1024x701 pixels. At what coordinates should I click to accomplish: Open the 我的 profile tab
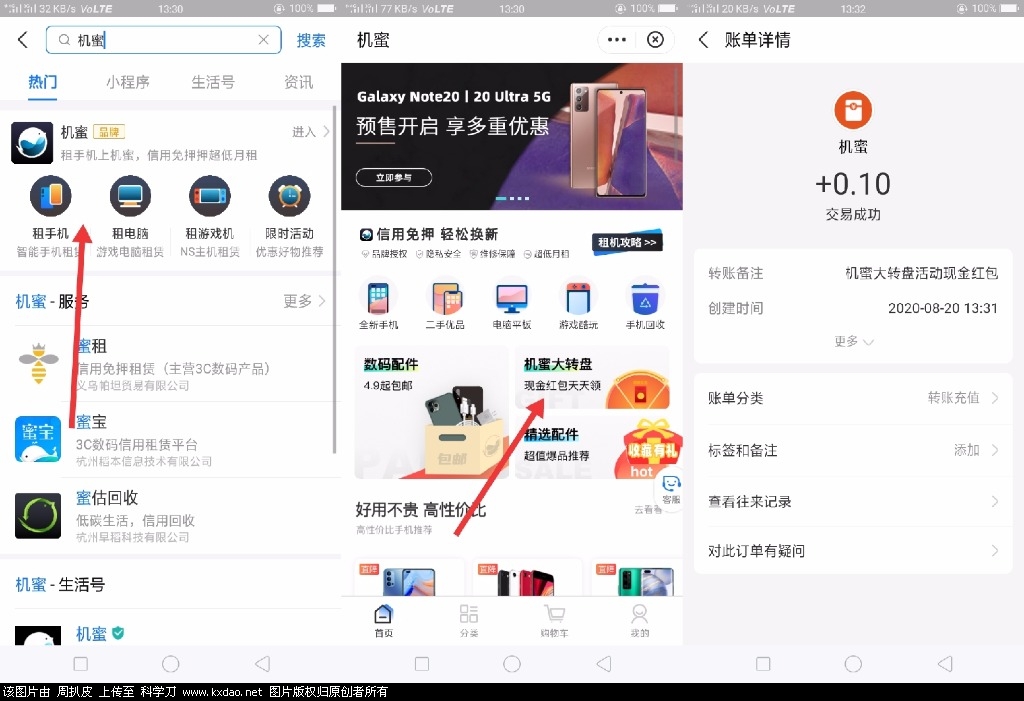tap(639, 621)
